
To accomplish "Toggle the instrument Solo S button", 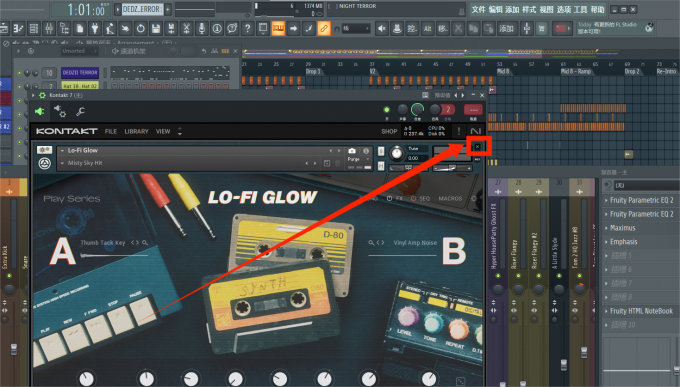I will (x=381, y=151).
